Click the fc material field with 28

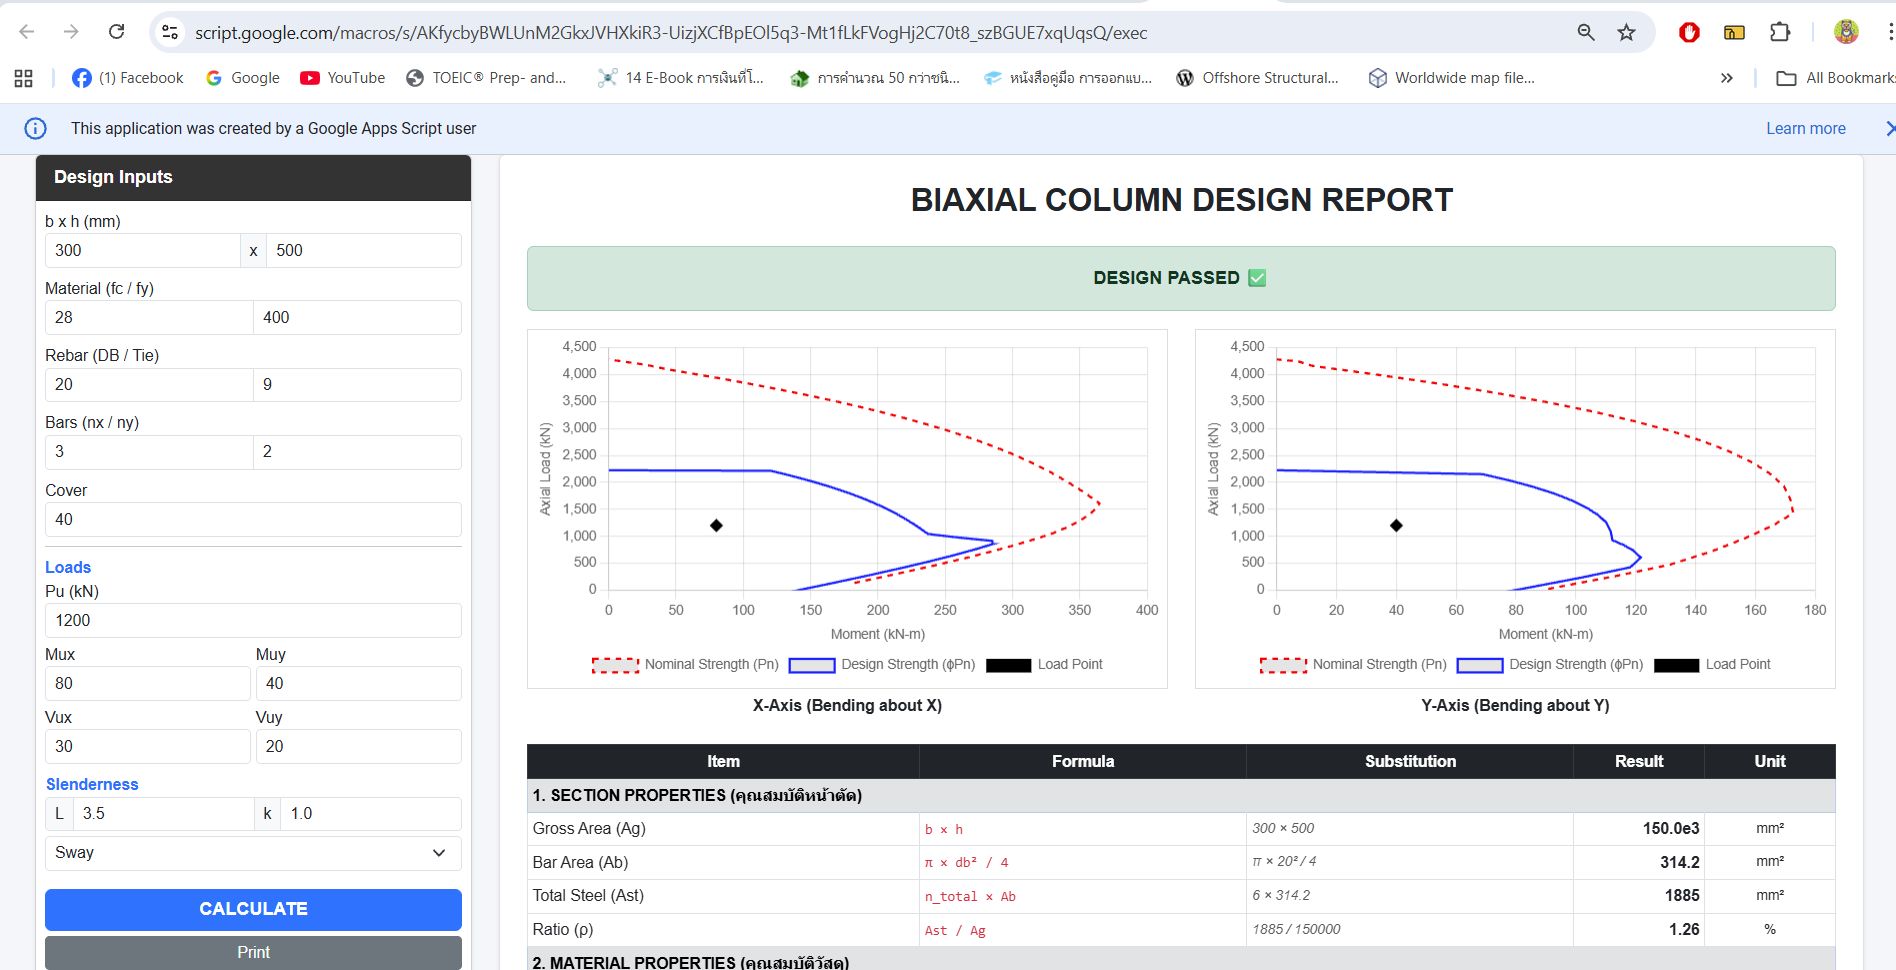click(149, 317)
